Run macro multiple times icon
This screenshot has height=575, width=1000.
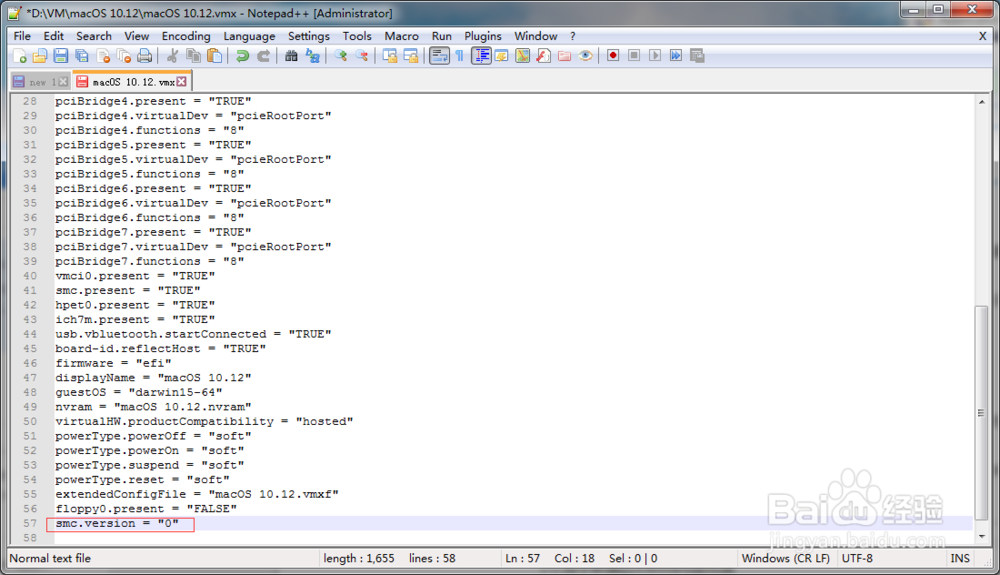676,55
